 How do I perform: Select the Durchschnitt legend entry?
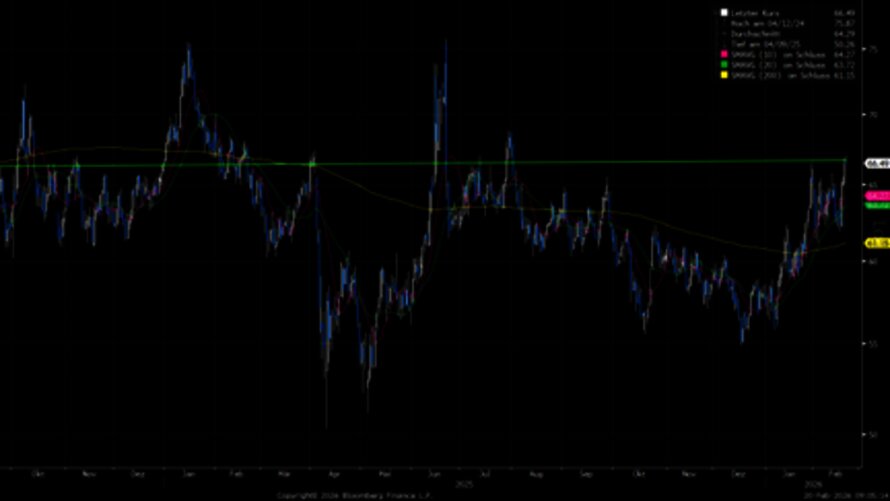point(762,34)
